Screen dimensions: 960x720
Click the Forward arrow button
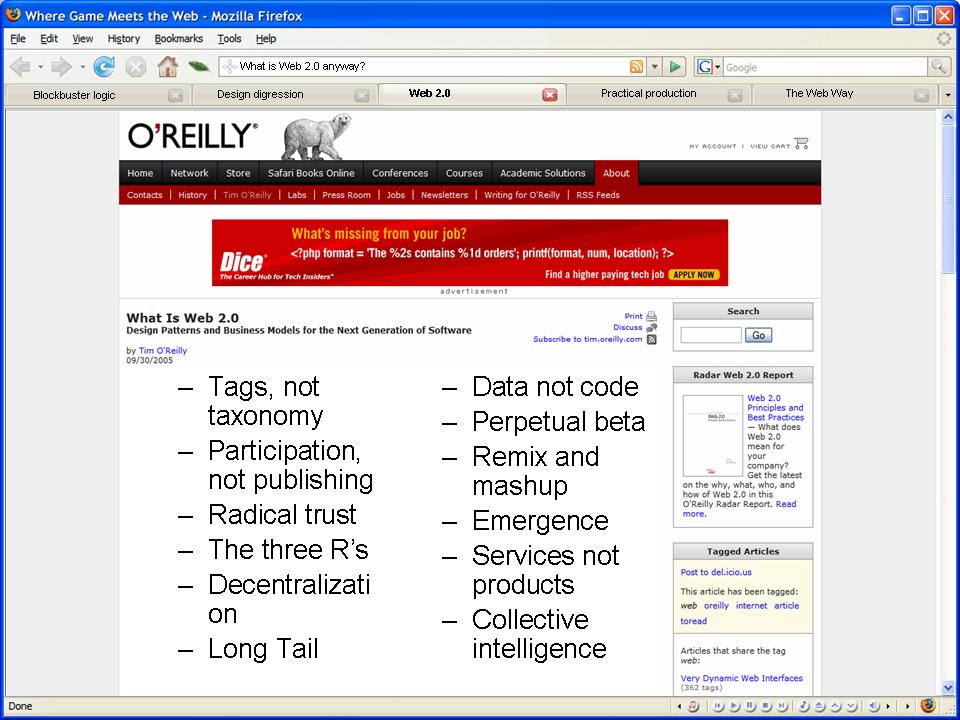tap(61, 67)
